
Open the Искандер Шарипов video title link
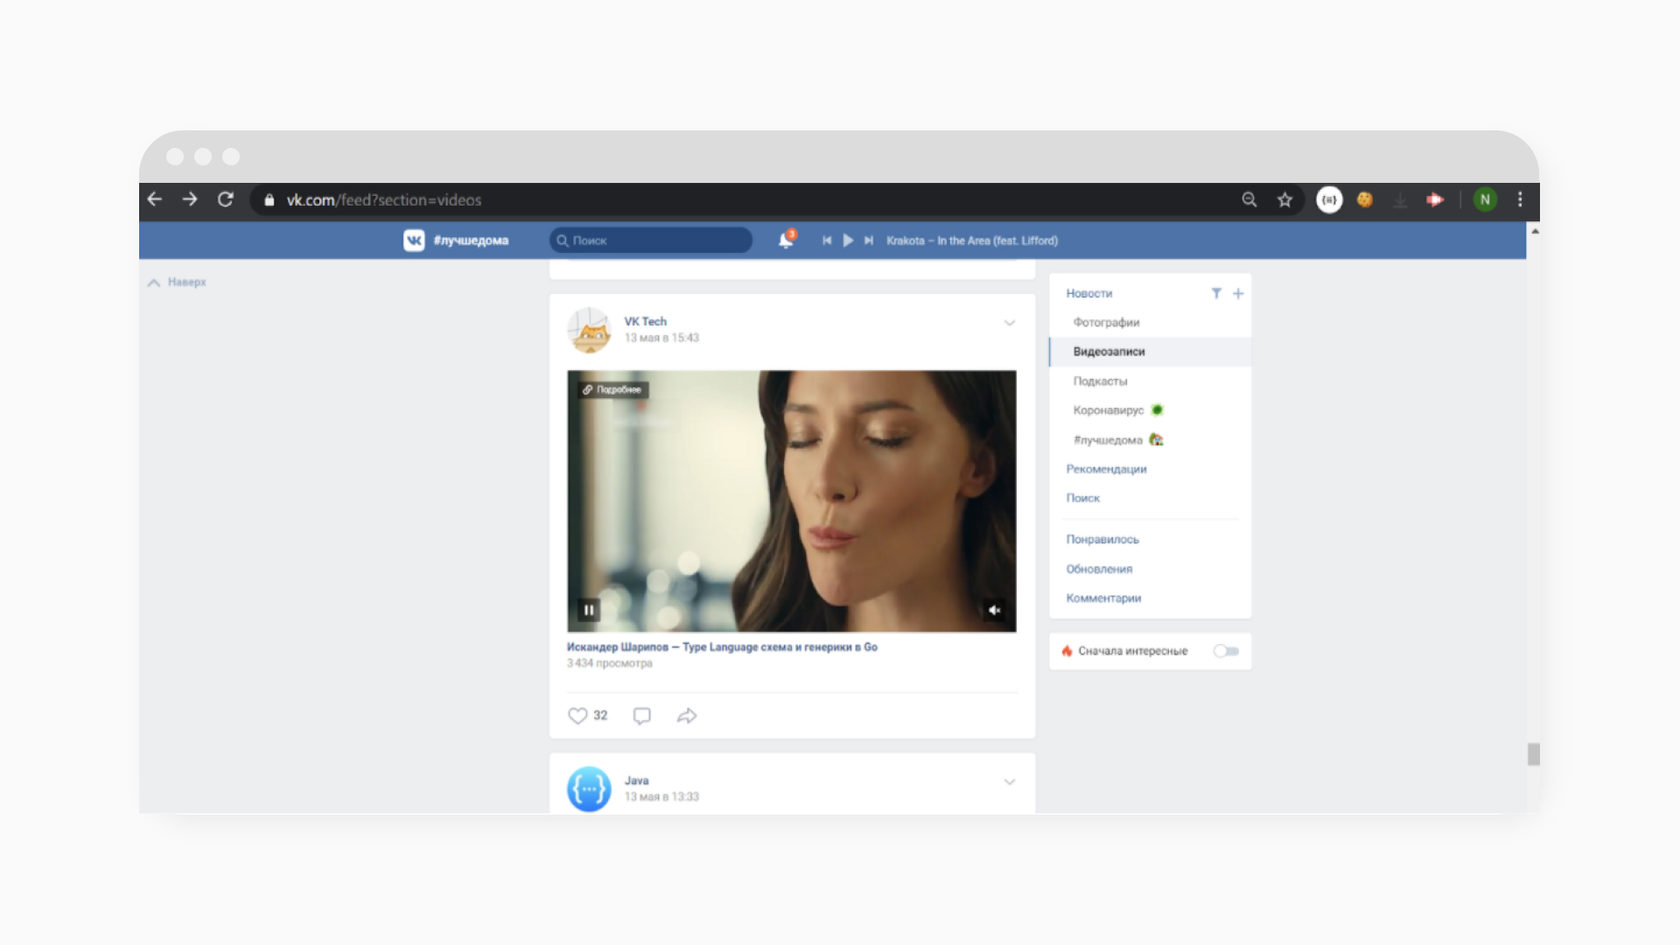pos(722,647)
